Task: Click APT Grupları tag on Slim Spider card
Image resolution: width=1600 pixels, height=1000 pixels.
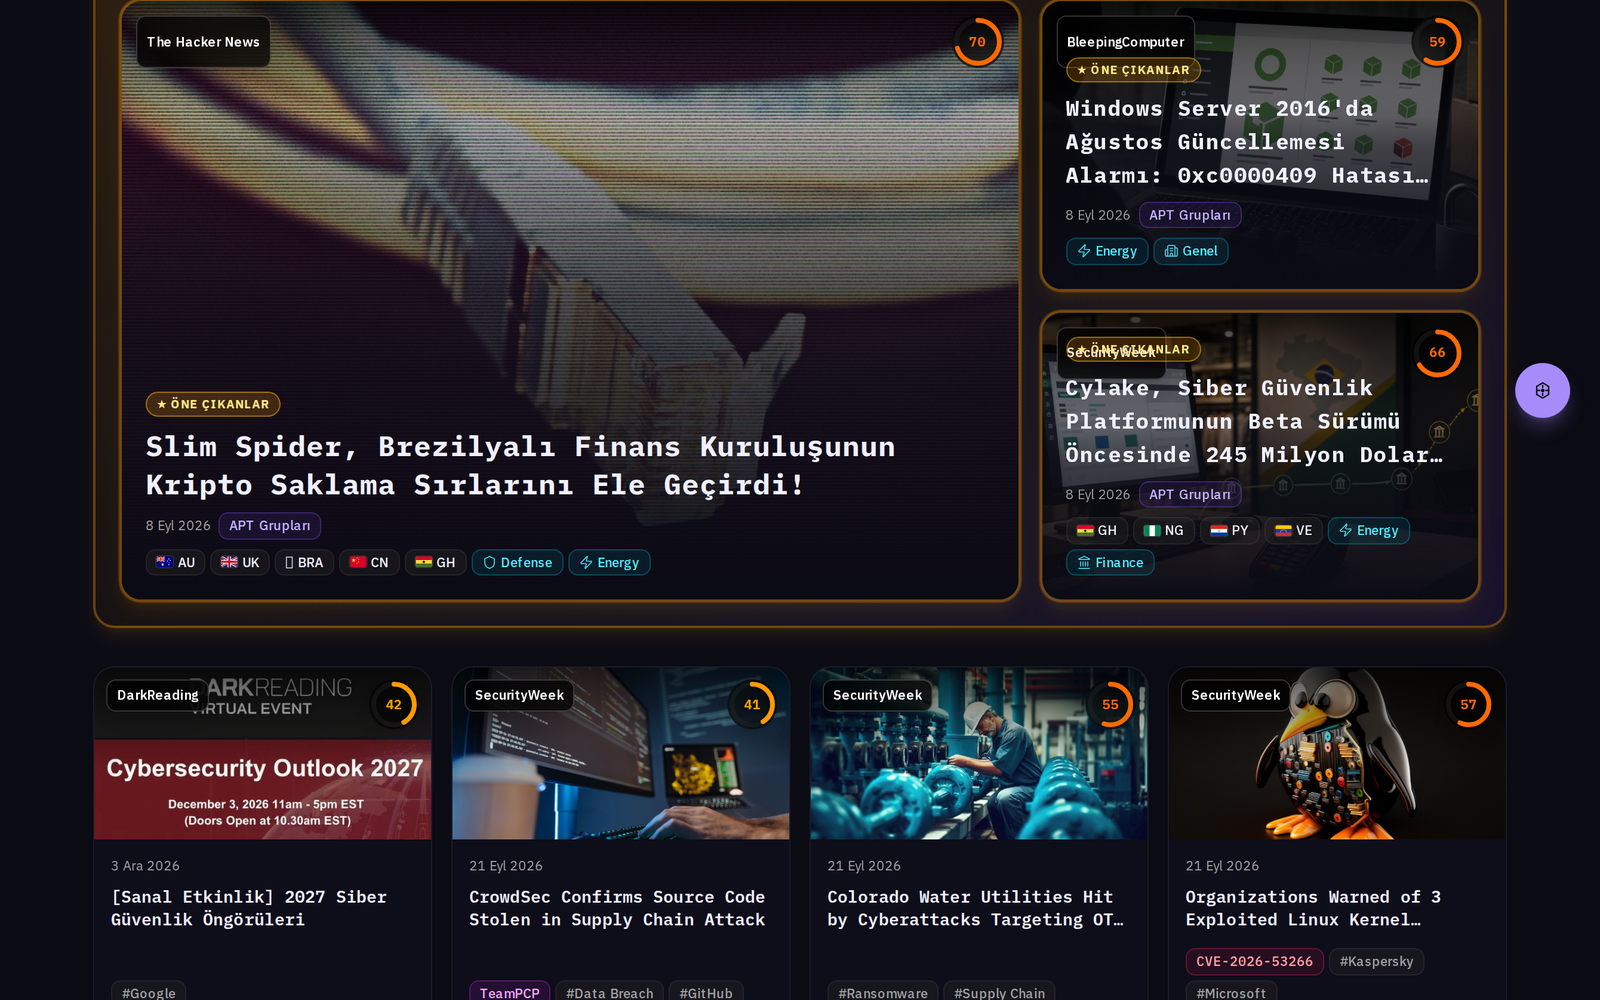Action: click(270, 526)
